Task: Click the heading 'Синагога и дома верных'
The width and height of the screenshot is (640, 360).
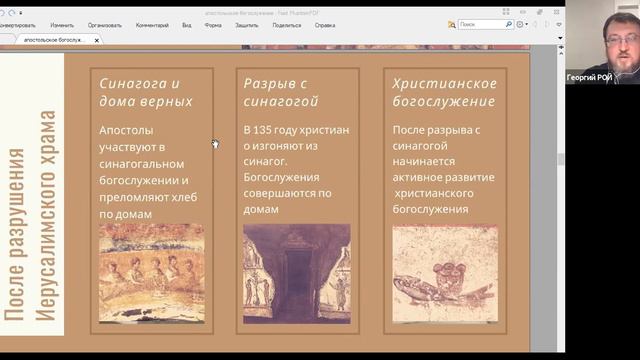Action: (x=146, y=92)
